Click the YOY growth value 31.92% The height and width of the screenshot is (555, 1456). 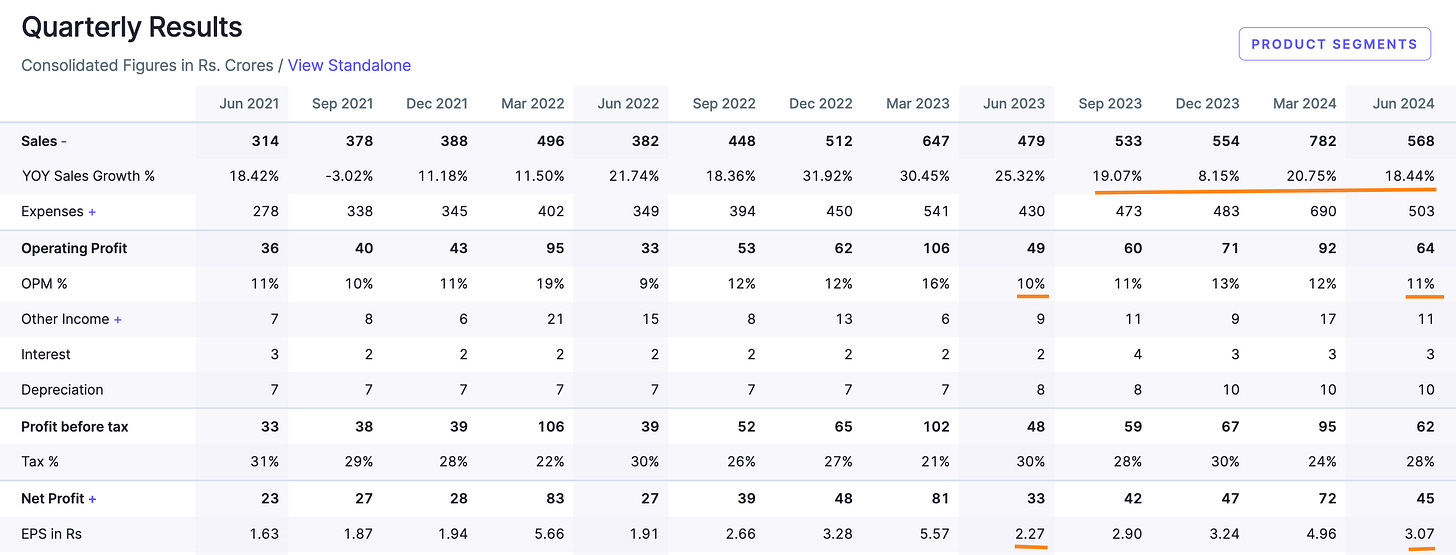coord(827,176)
